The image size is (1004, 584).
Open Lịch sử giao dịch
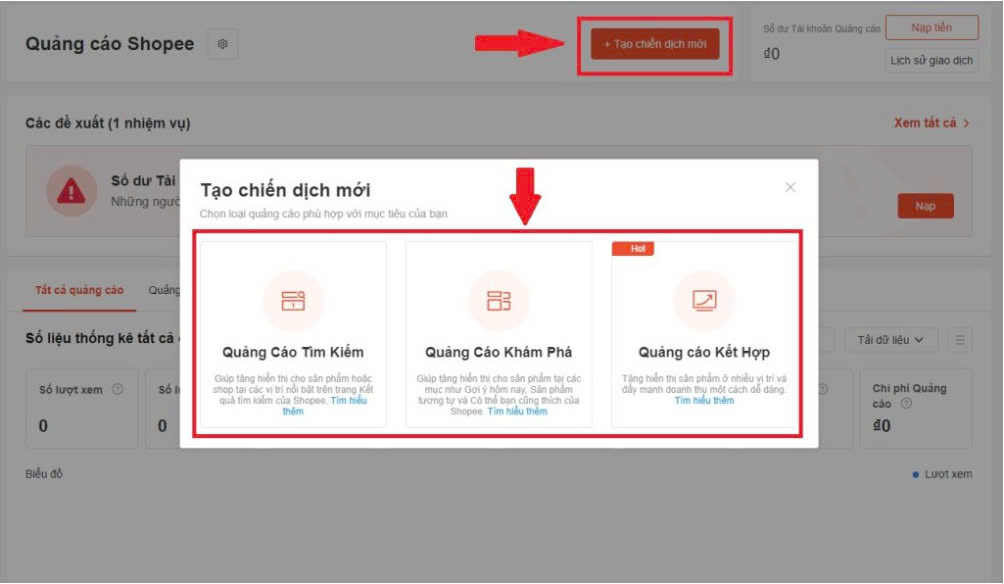pyautogui.click(x=933, y=60)
